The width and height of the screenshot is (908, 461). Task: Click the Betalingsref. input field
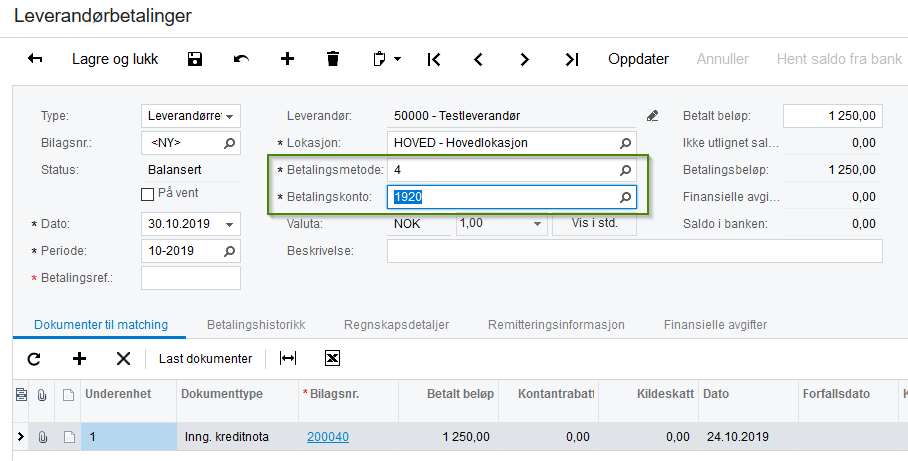point(191,277)
